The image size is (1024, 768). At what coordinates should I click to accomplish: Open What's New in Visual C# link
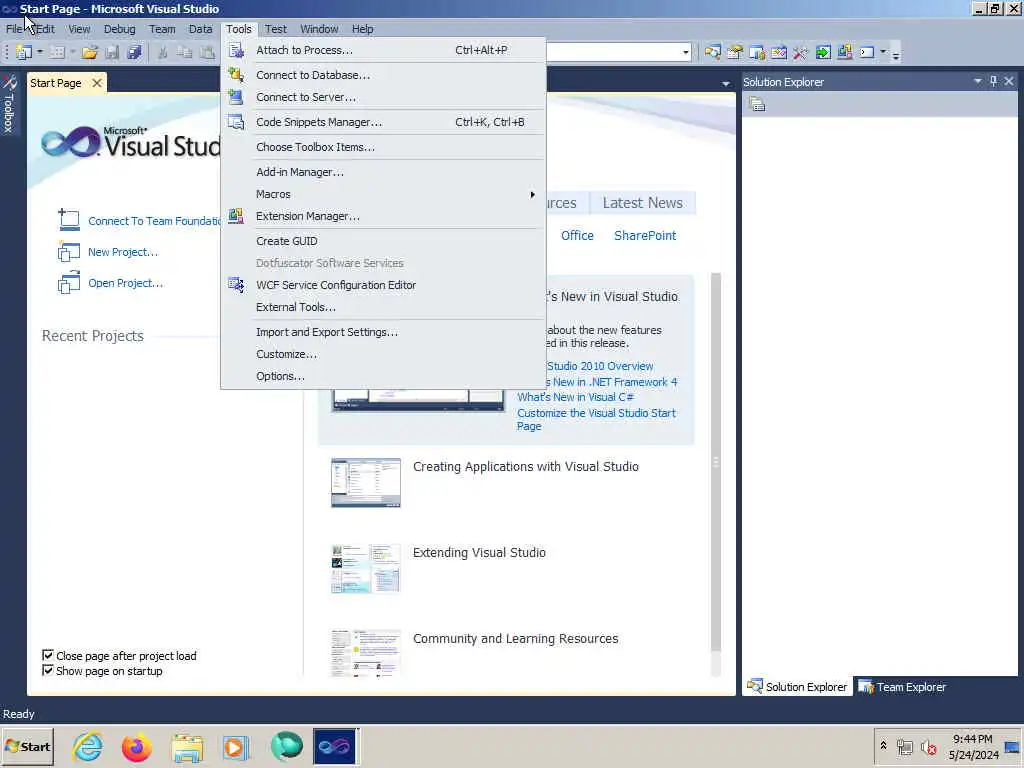click(575, 397)
